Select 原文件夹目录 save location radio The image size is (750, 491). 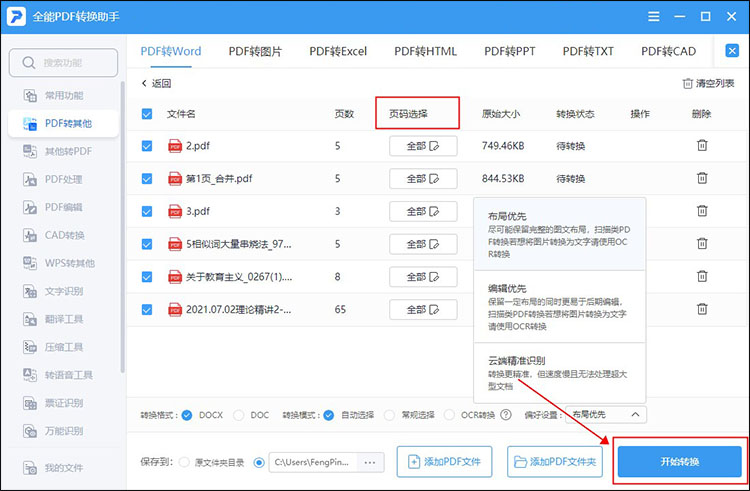184,462
